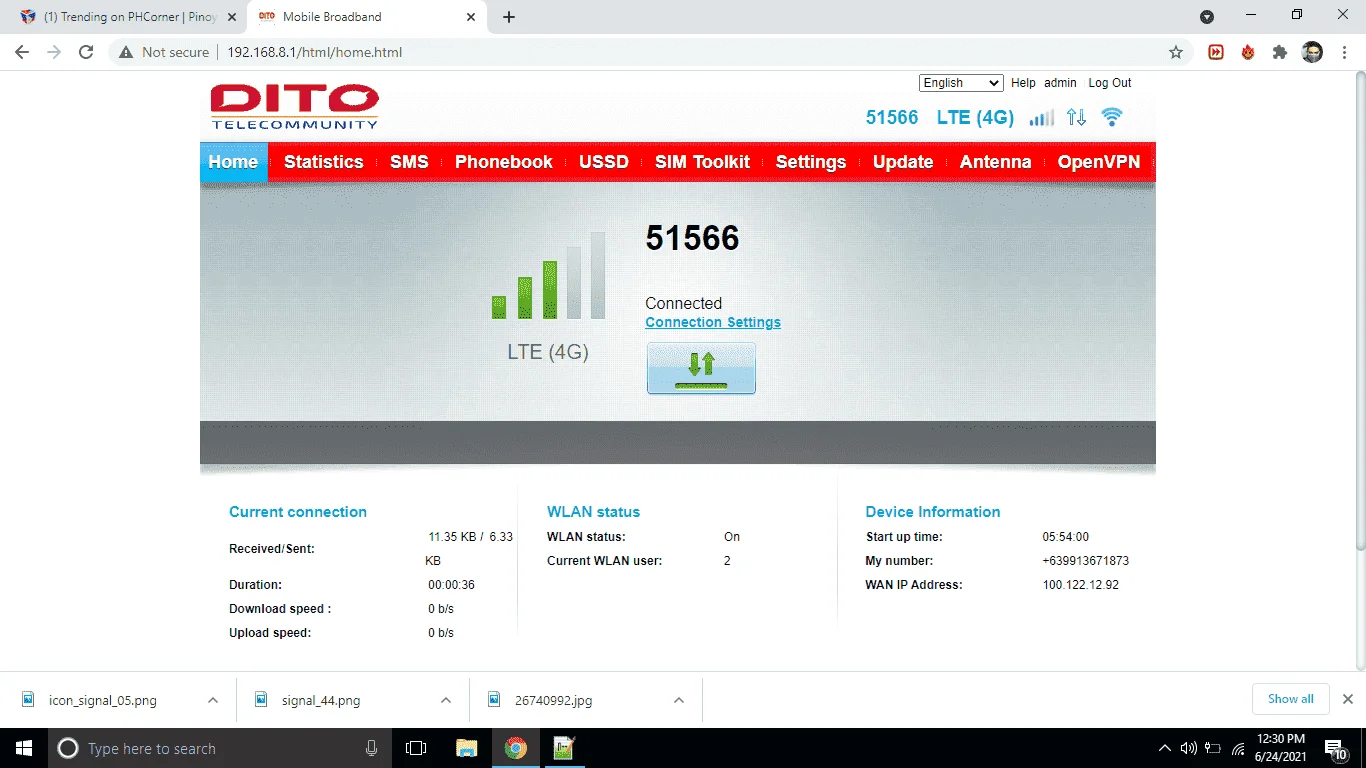1366x768 pixels.
Task: Click the Windows taskbar search box
Action: point(218,748)
